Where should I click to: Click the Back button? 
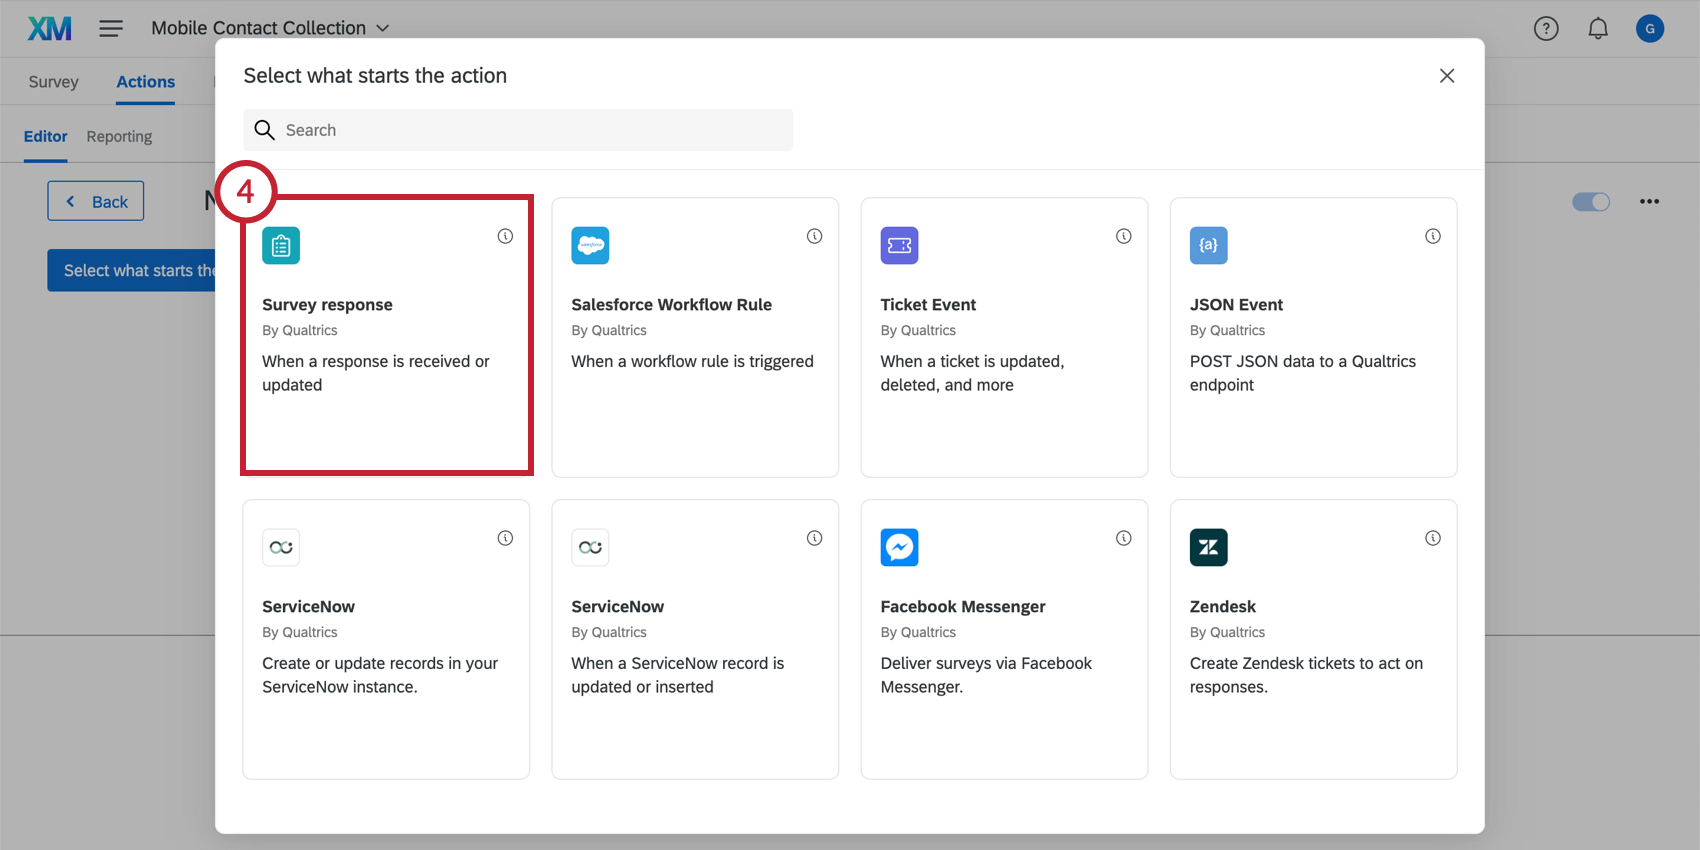tap(96, 201)
